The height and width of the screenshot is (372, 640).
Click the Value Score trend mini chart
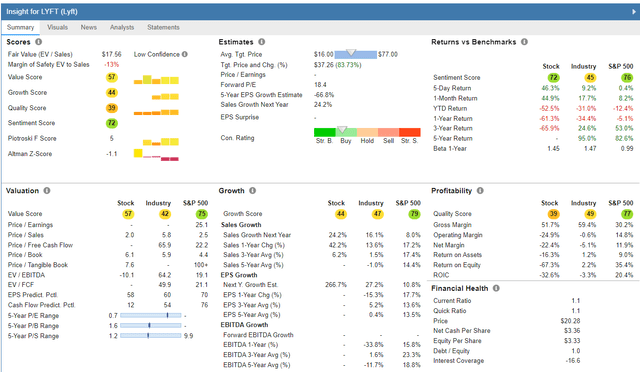[x=156, y=80]
